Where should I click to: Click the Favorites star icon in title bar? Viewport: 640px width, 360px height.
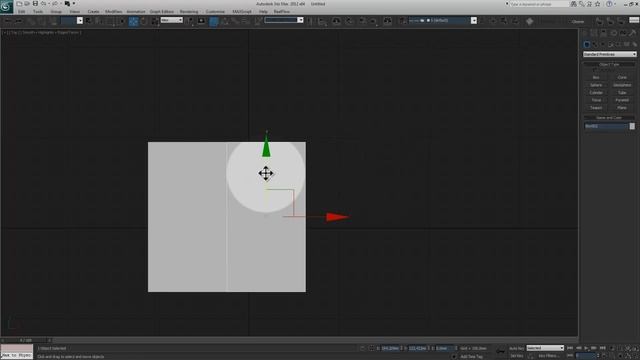(598, 4)
